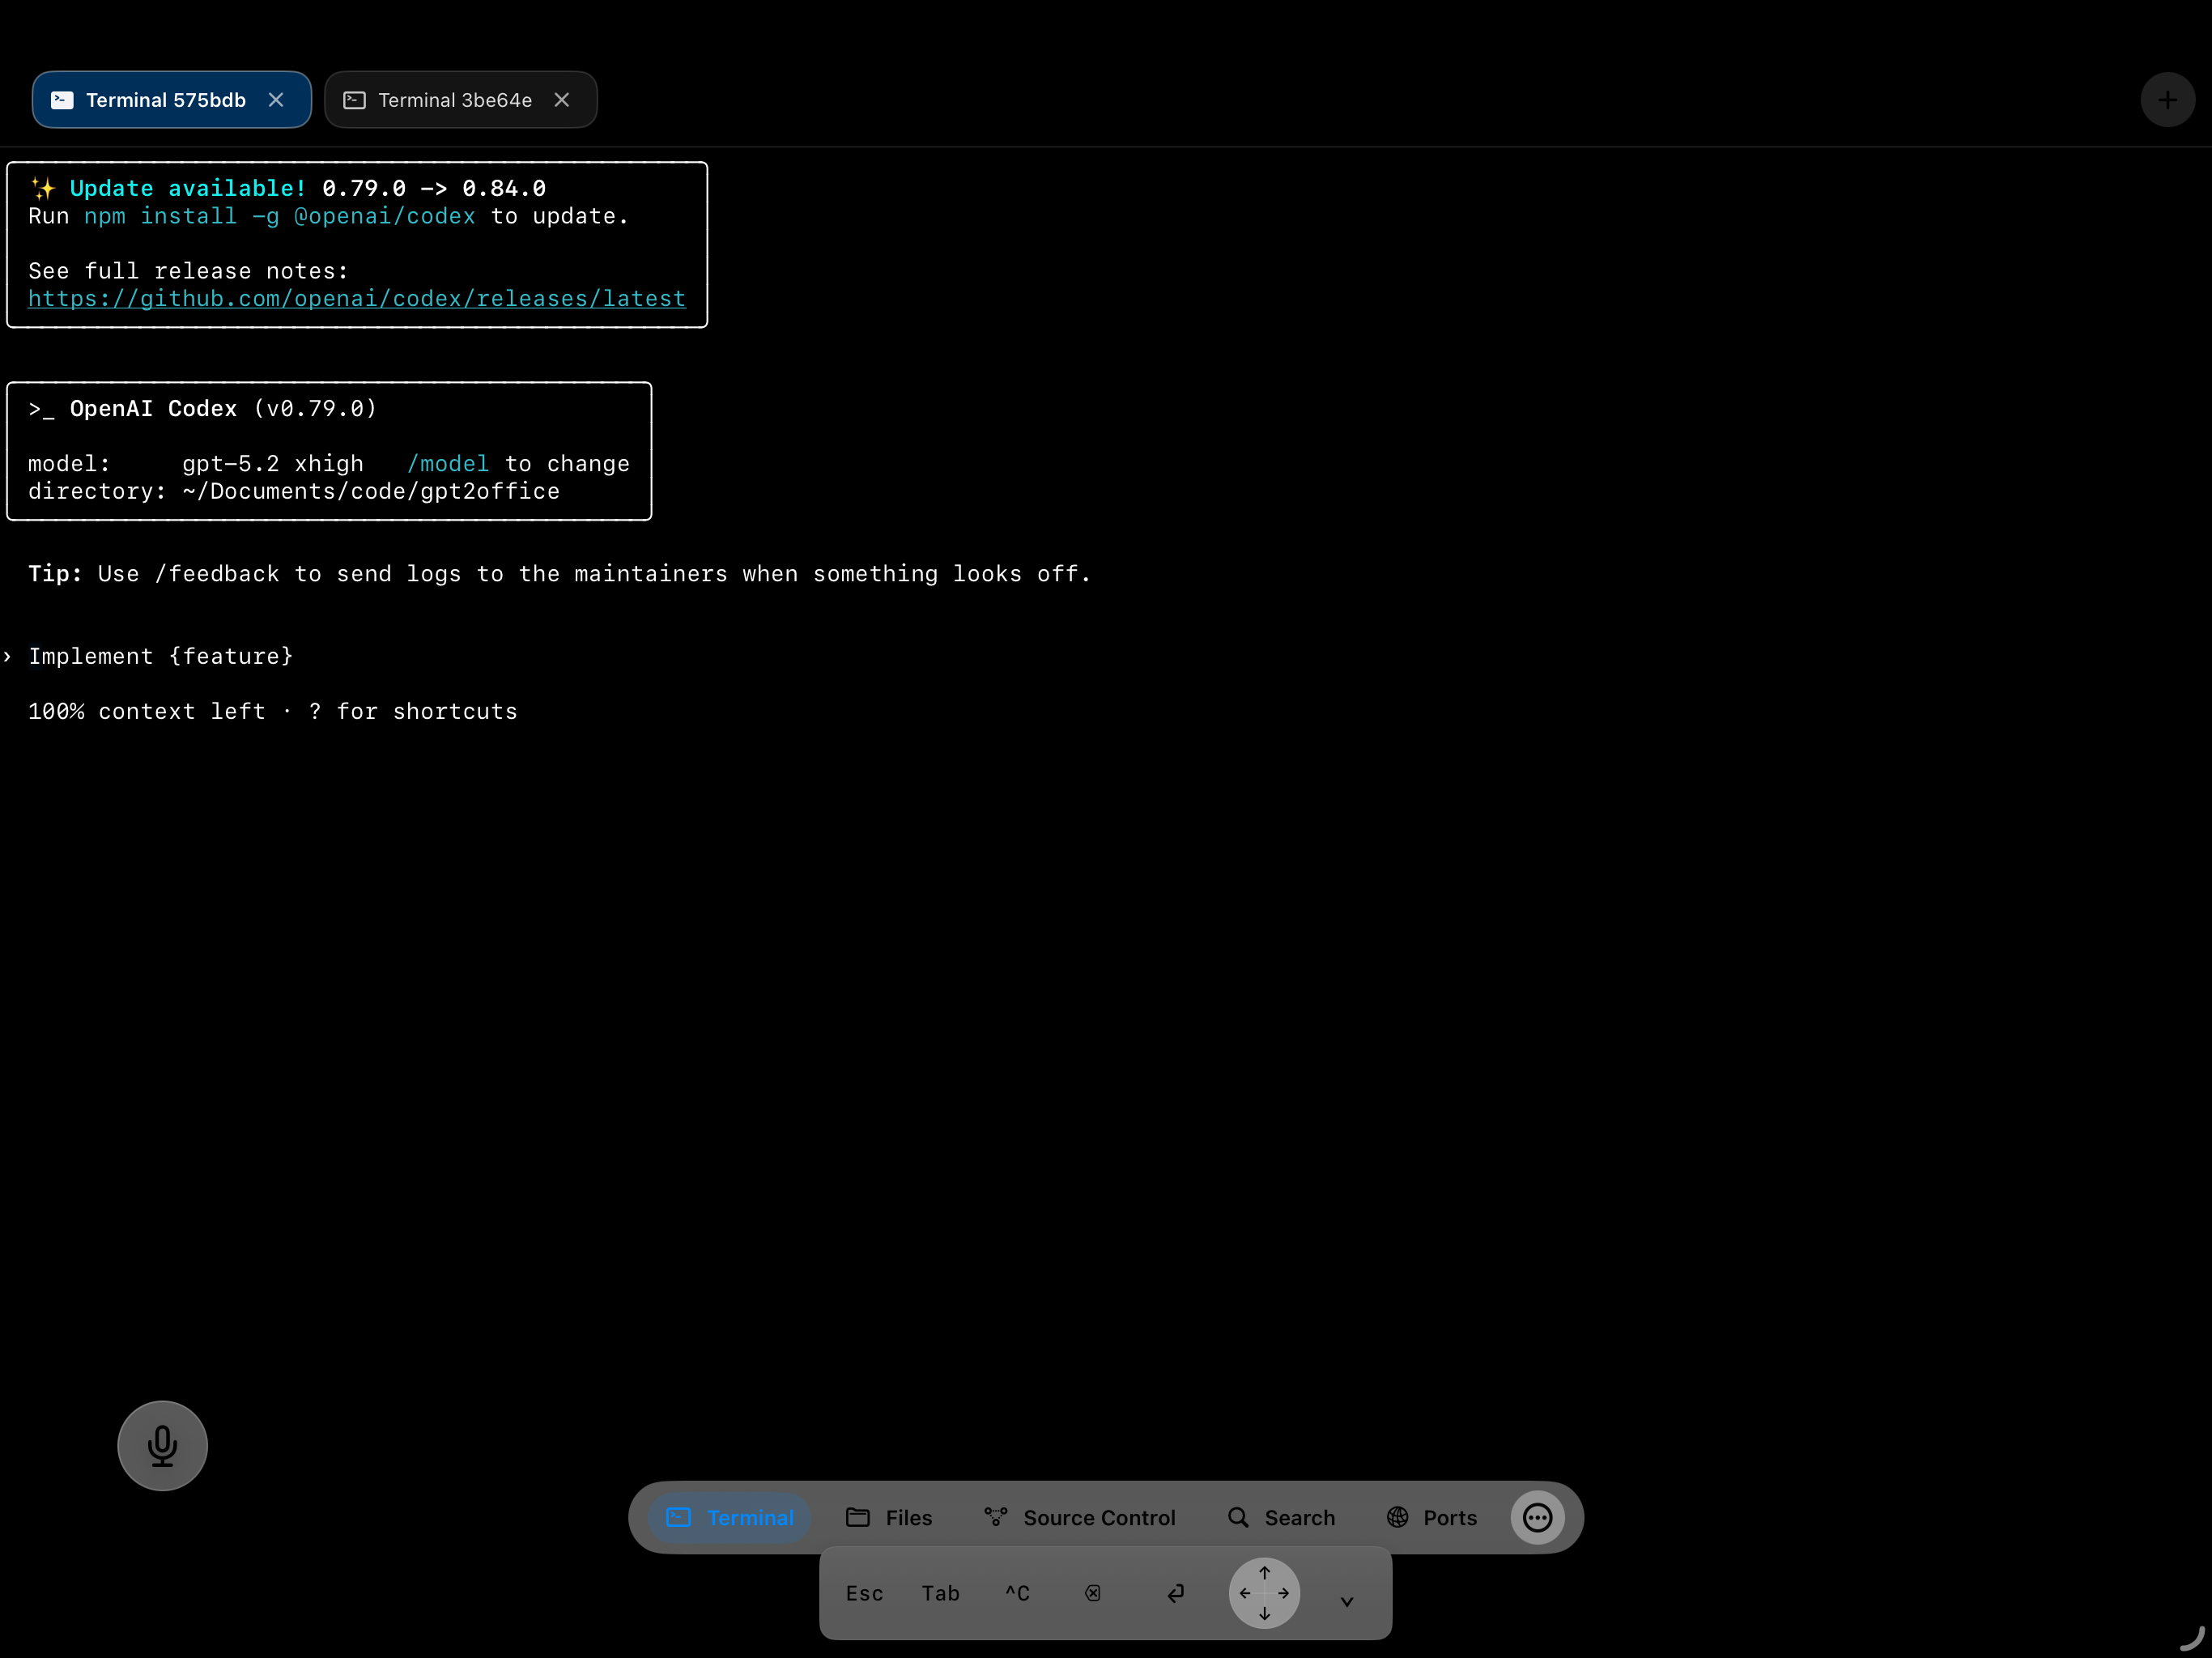Screen dimensions: 2212x1658
Task: Click the OpenAI Codex (v0.79.0) title
Action: [x=223, y=409]
